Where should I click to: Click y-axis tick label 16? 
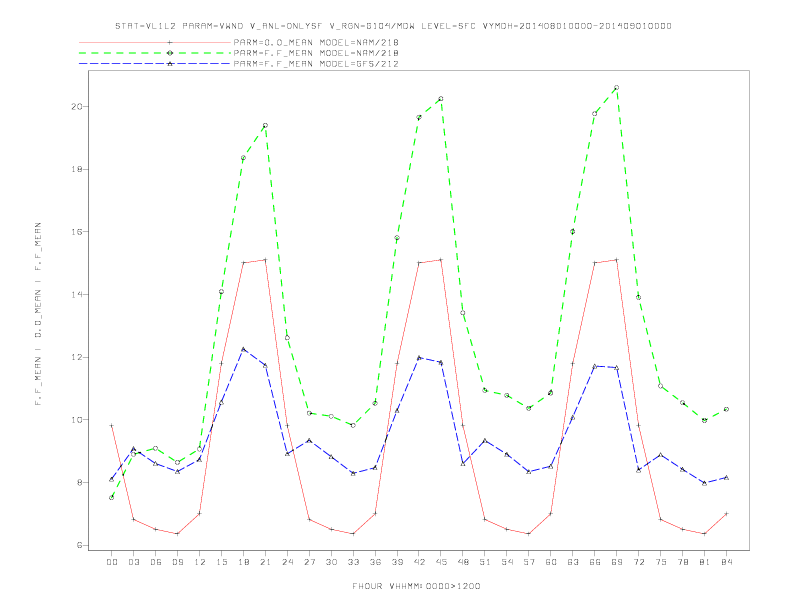77,232
